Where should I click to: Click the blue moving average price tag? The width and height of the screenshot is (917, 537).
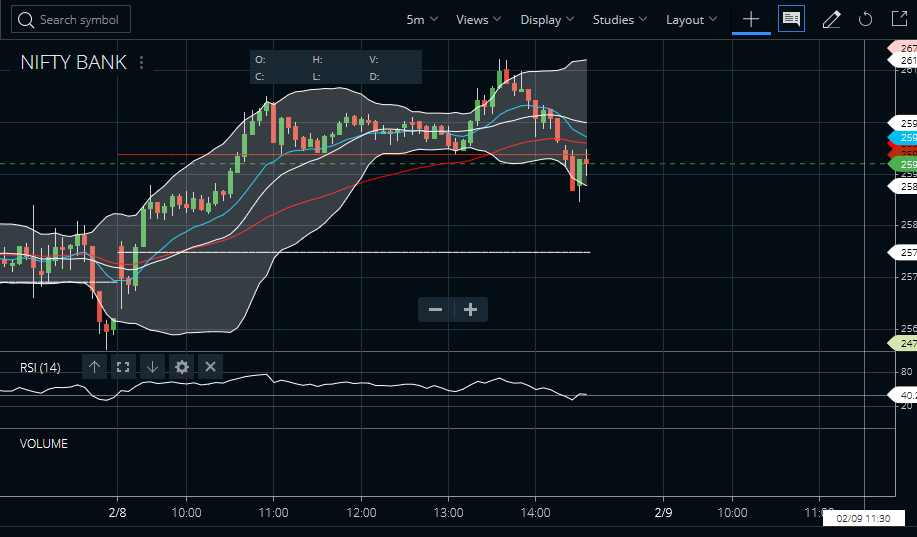click(902, 137)
